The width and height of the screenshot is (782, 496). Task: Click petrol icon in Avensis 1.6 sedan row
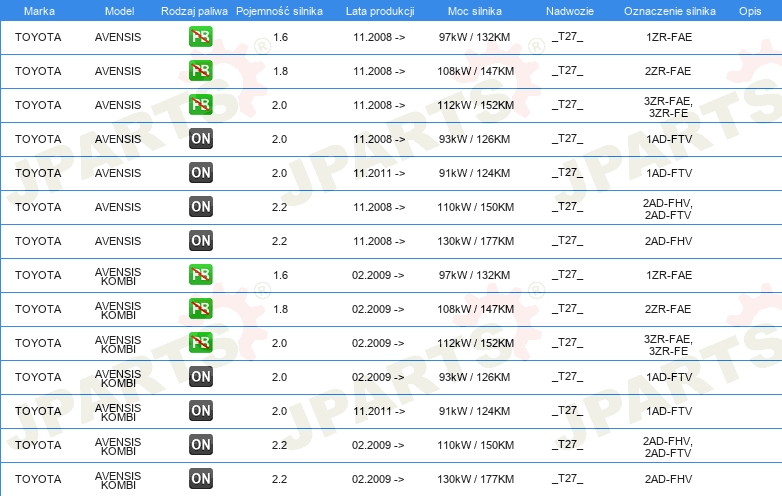click(x=200, y=37)
